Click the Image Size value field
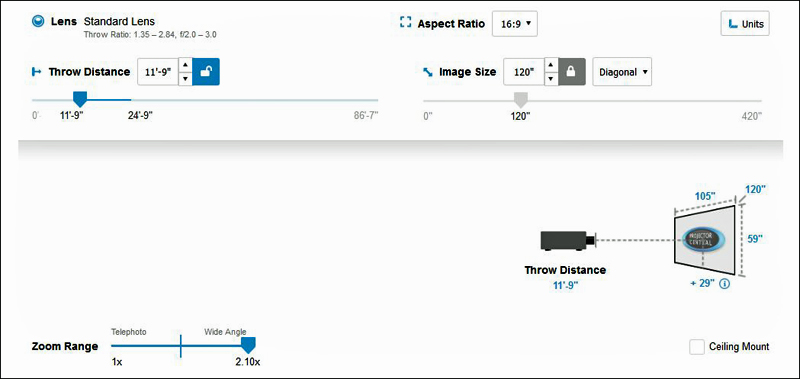This screenshot has height=379, width=800. pos(524,72)
